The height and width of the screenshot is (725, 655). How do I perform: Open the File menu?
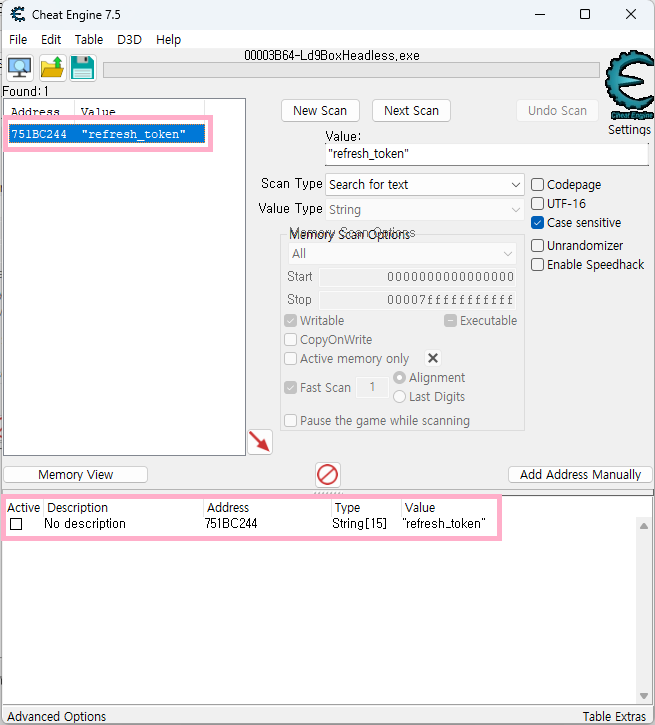tap(18, 40)
